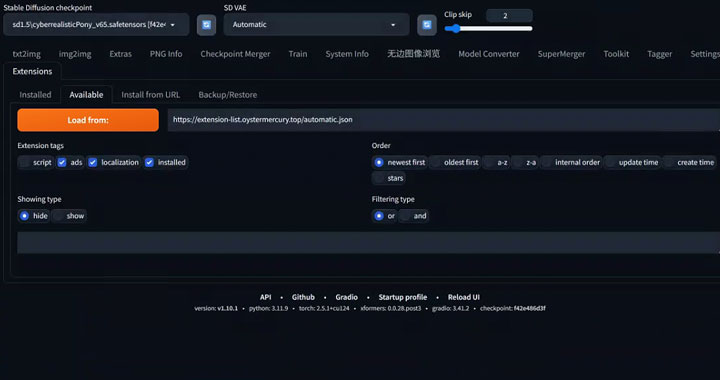Open the Startup profile link
720x380 pixels.
(403, 297)
